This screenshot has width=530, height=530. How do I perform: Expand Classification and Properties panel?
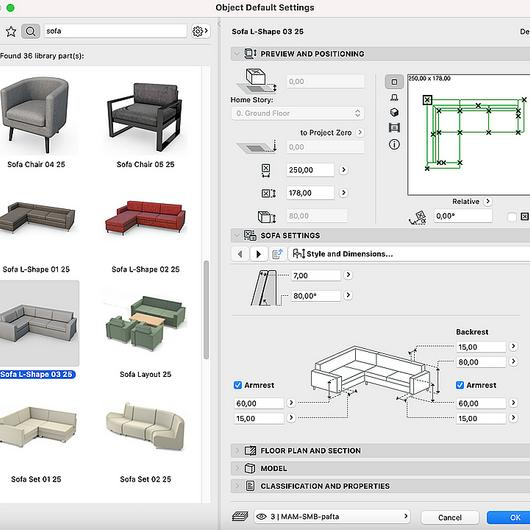(x=237, y=486)
